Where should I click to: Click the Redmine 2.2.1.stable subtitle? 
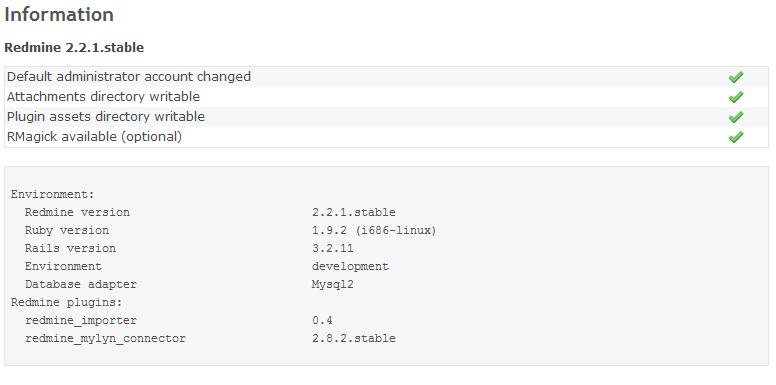pos(74,48)
